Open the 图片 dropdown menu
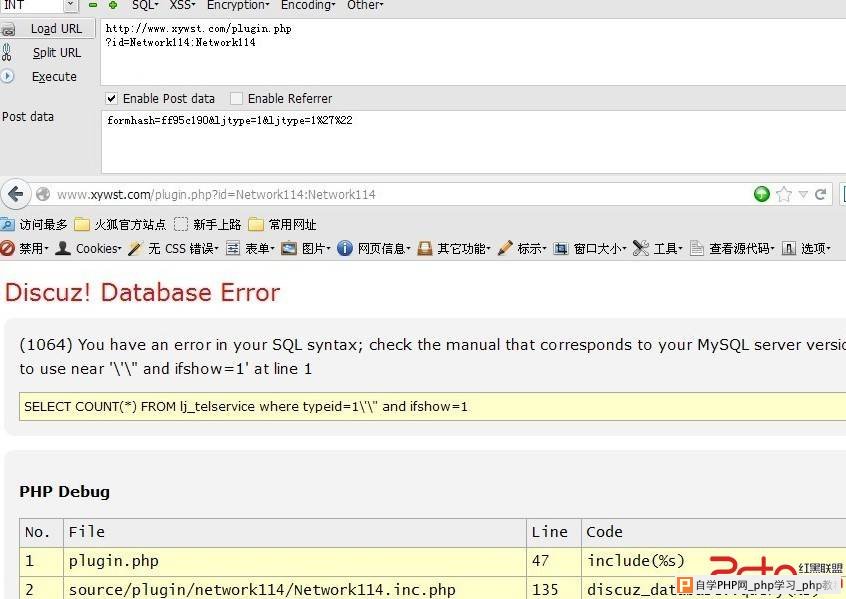 pos(316,248)
